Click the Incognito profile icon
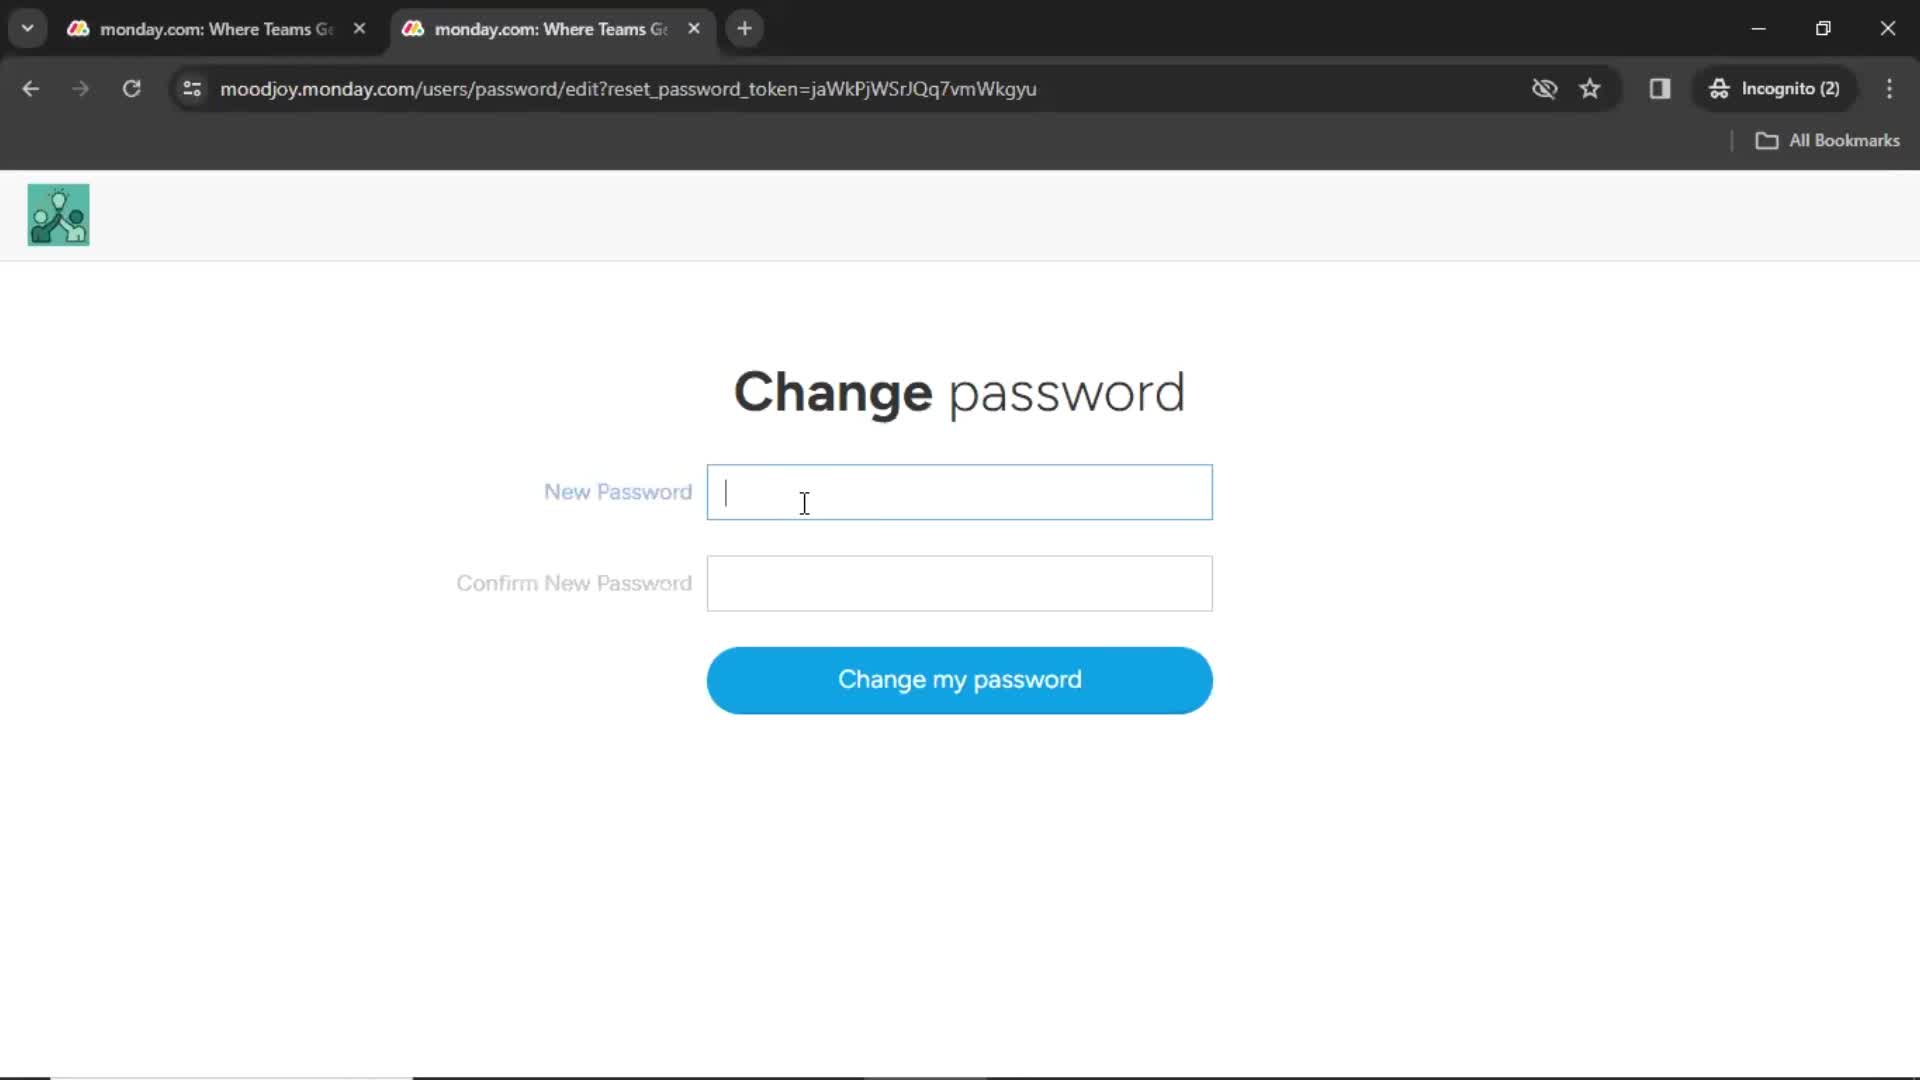This screenshot has width=1920, height=1080. pyautogui.click(x=1718, y=88)
